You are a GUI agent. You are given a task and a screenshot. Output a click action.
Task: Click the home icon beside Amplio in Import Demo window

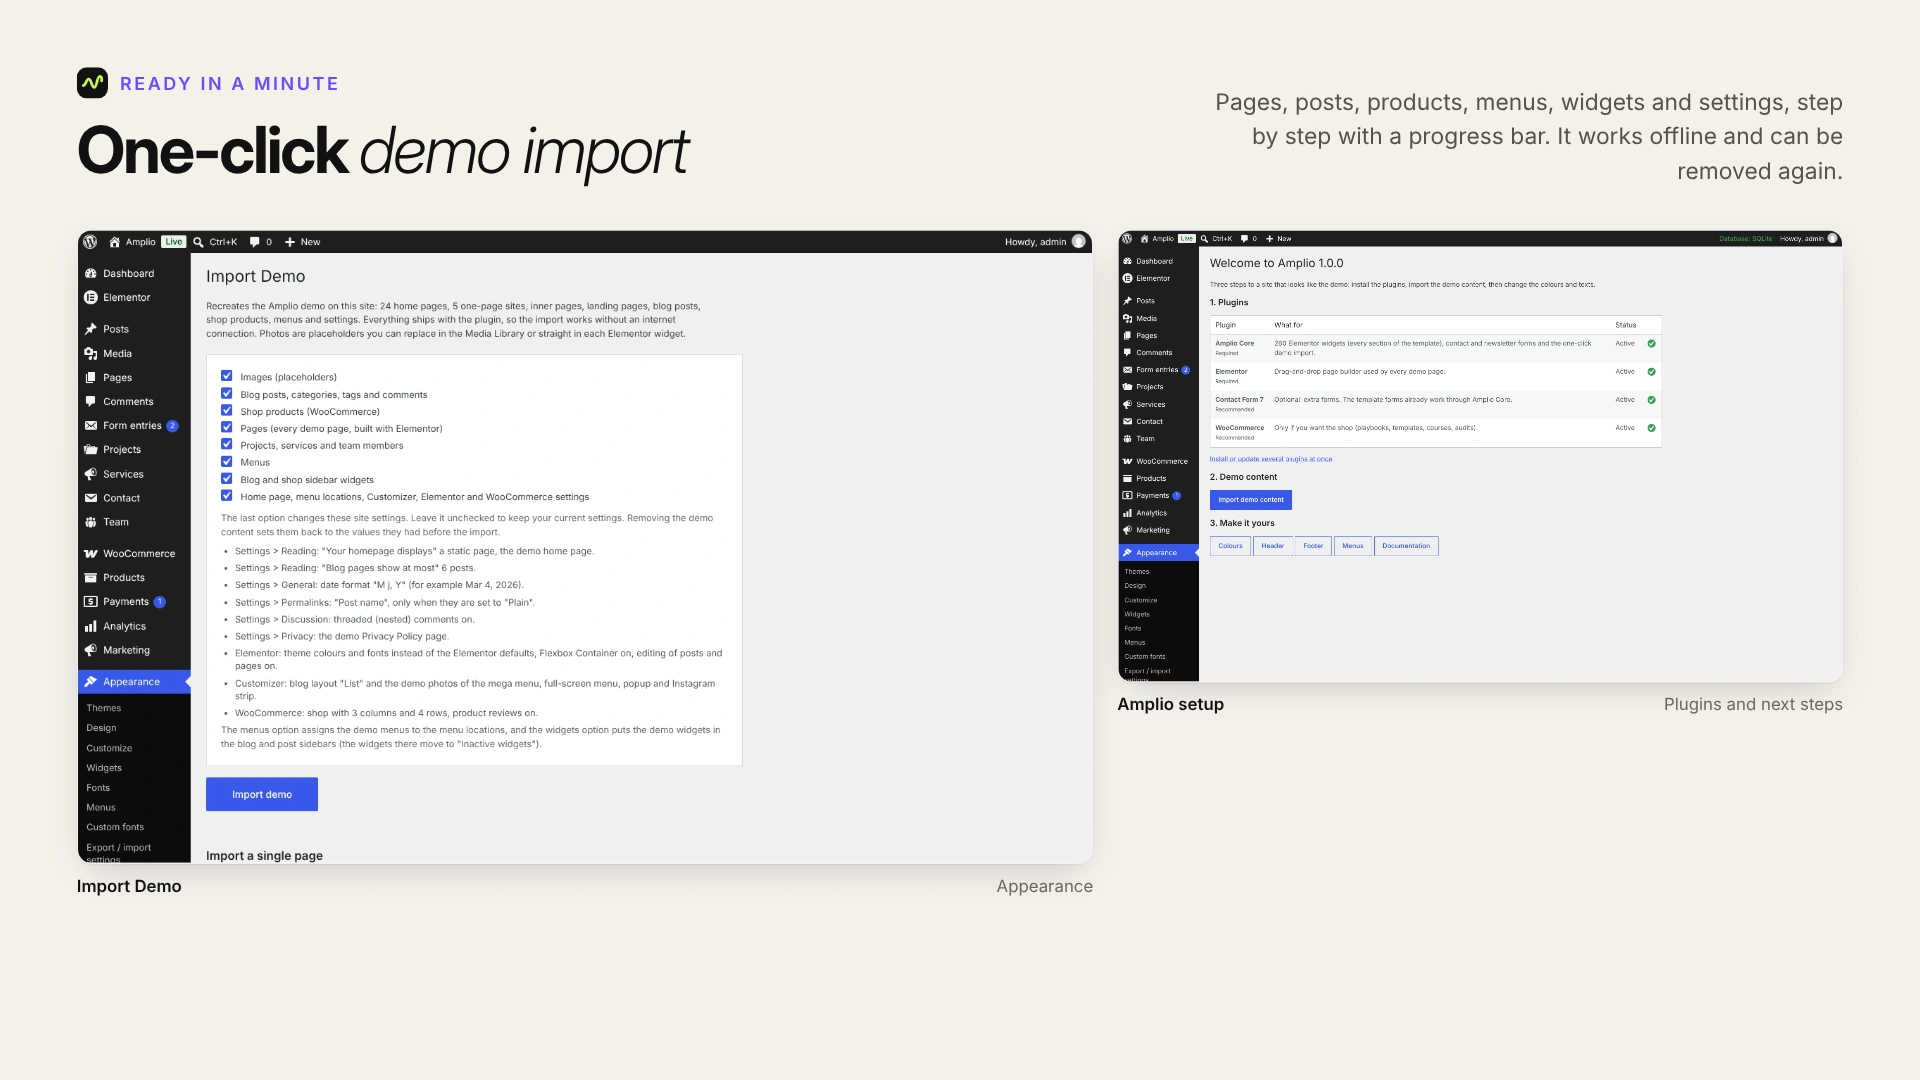114,242
